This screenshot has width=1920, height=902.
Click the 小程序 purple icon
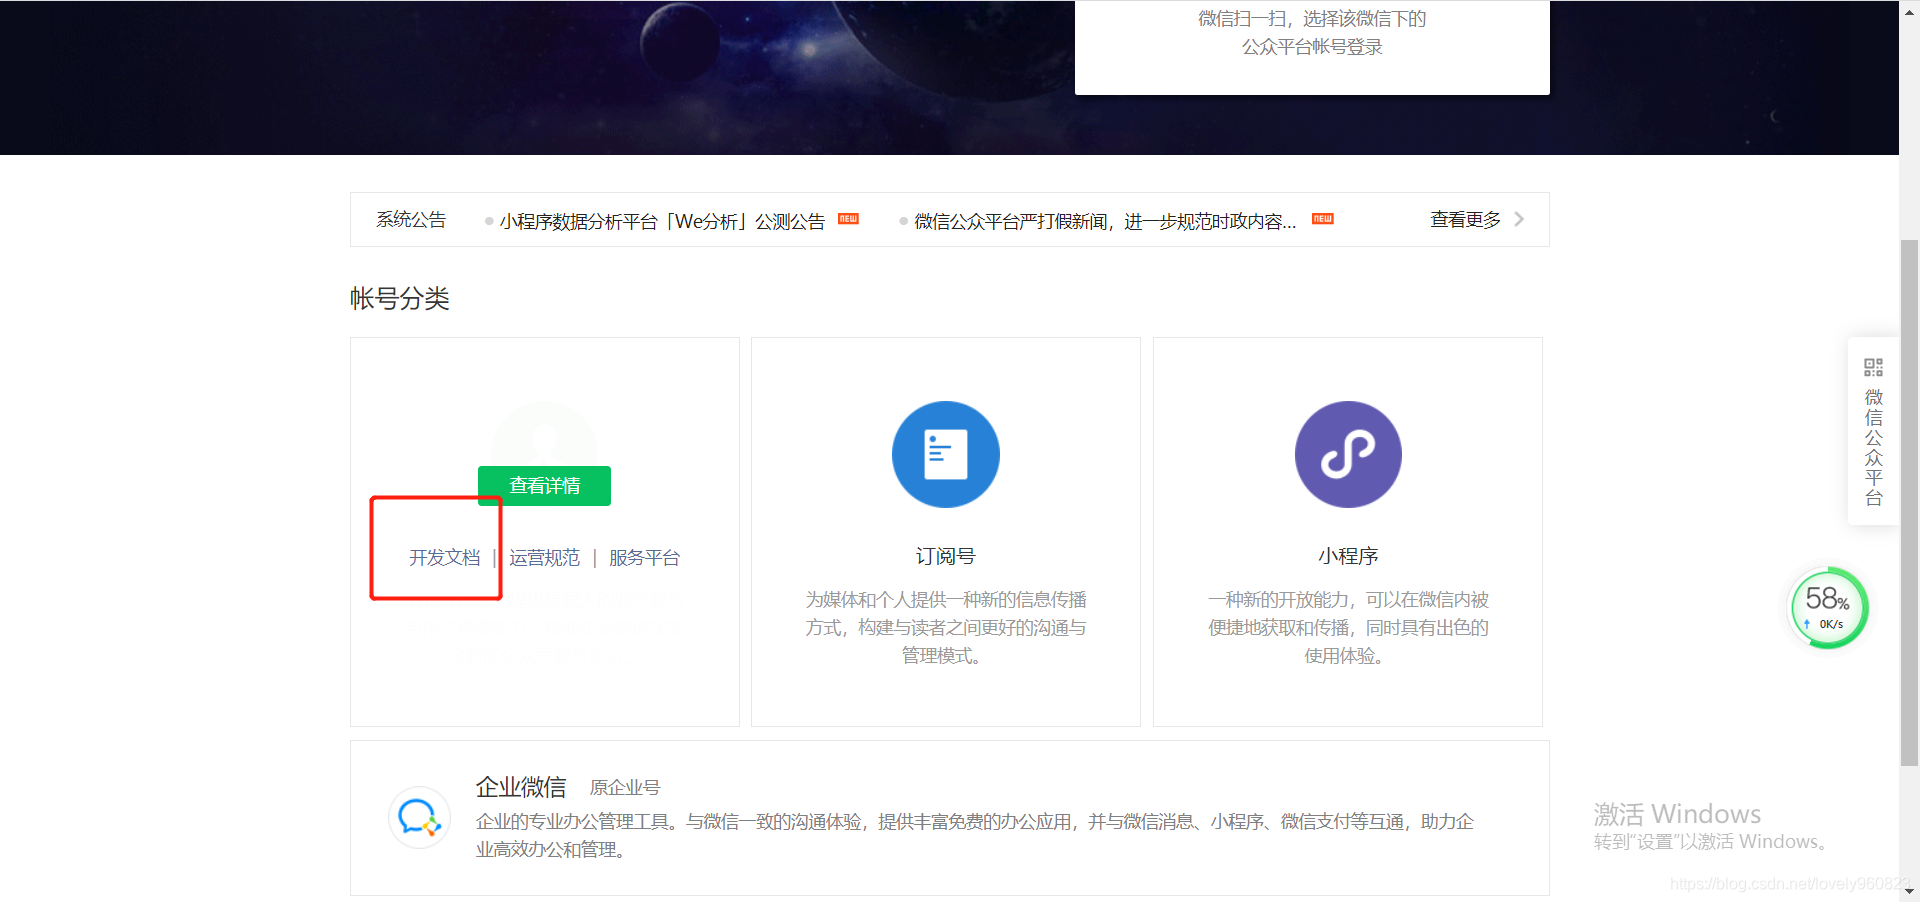point(1348,454)
